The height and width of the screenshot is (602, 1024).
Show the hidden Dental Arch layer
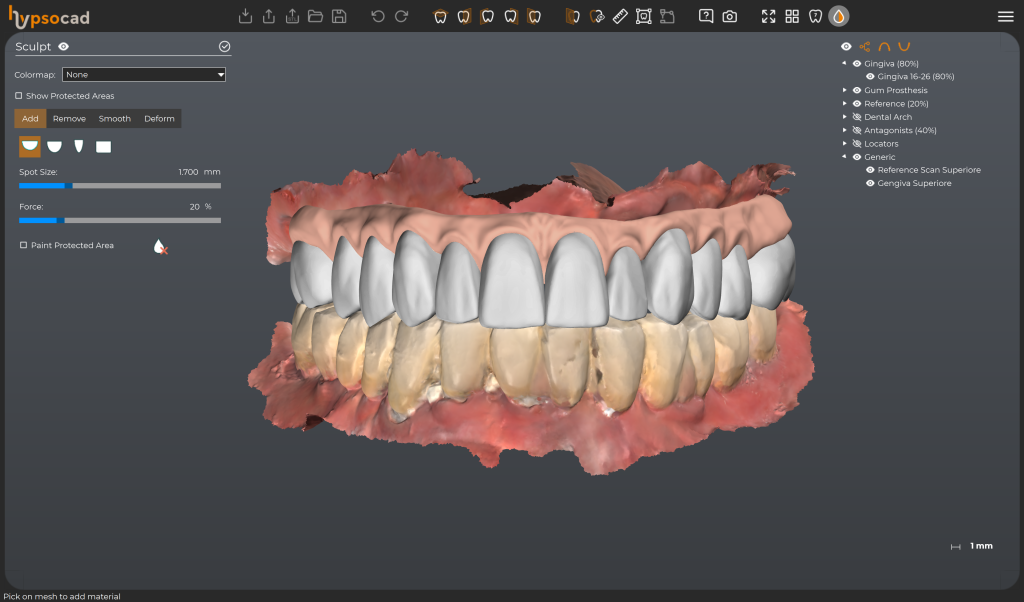(856, 117)
